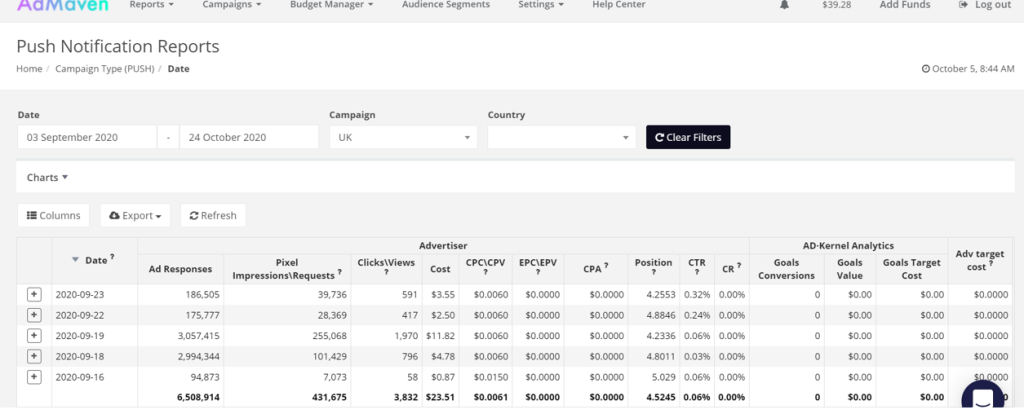This screenshot has width=1024, height=414.
Task: Log out of the account
Action: pyautogui.click(x=985, y=5)
